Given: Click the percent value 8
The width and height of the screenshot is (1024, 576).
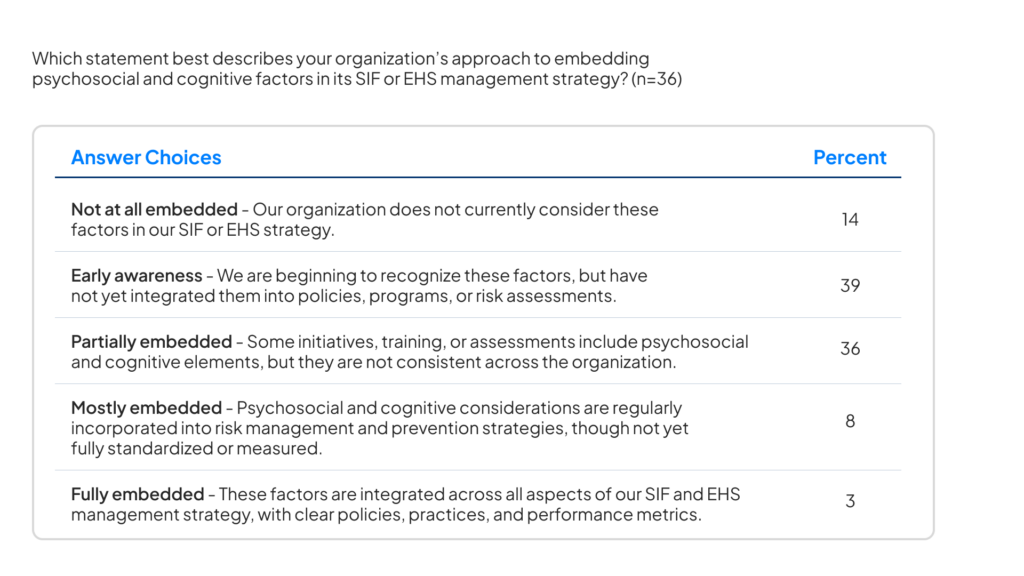Looking at the screenshot, I should click(x=850, y=421).
